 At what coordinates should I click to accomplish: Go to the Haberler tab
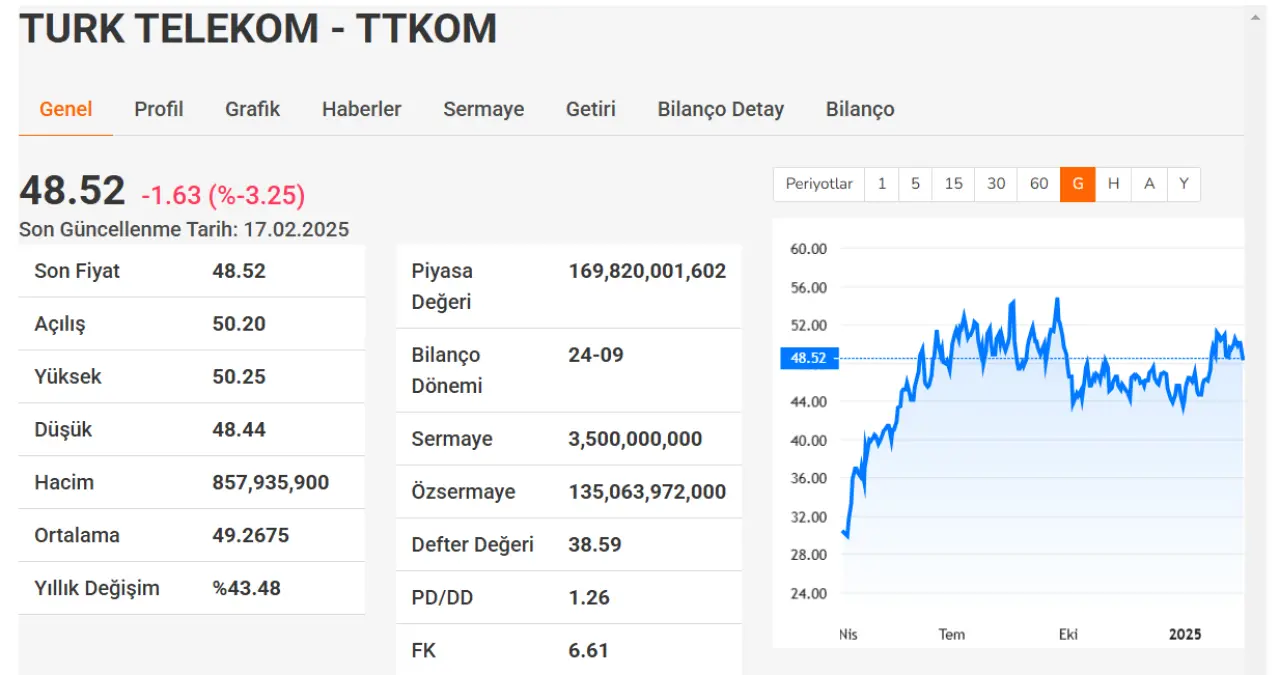tap(362, 109)
